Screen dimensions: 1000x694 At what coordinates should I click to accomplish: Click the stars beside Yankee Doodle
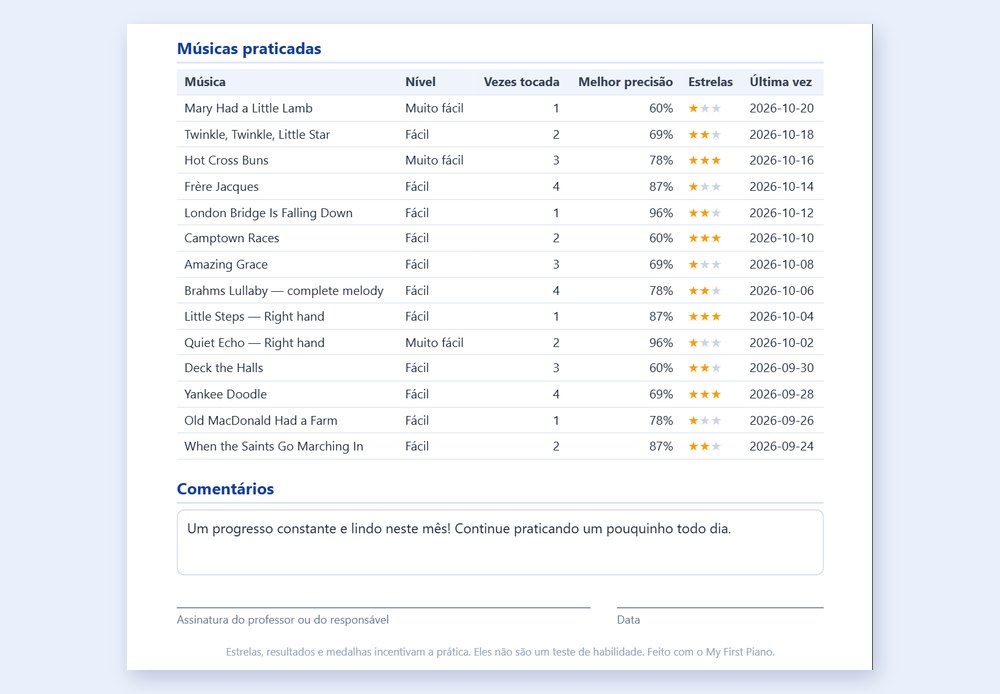click(705, 394)
